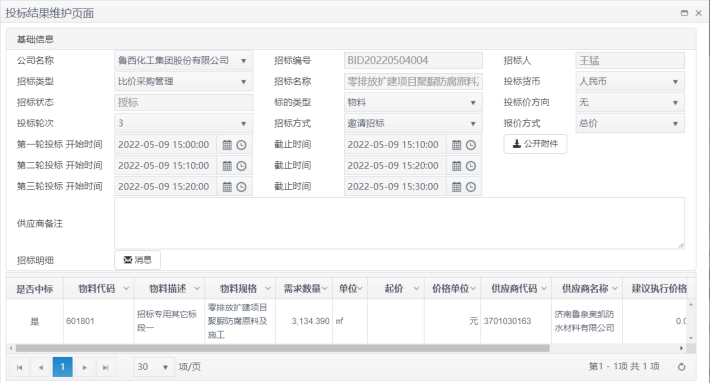
Task: Click the 公开附件 download button
Action: pos(535,144)
